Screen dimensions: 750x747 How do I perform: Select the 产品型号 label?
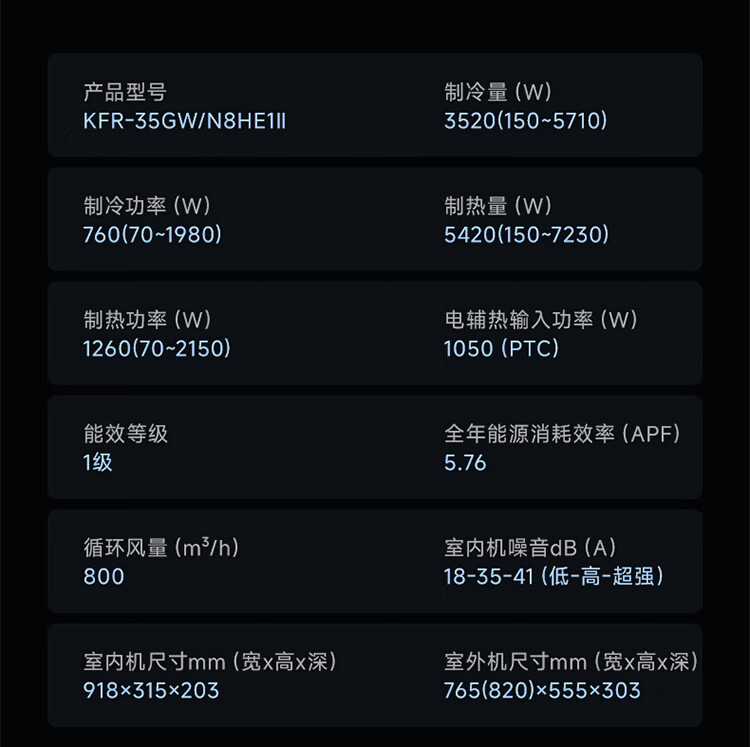(125, 93)
